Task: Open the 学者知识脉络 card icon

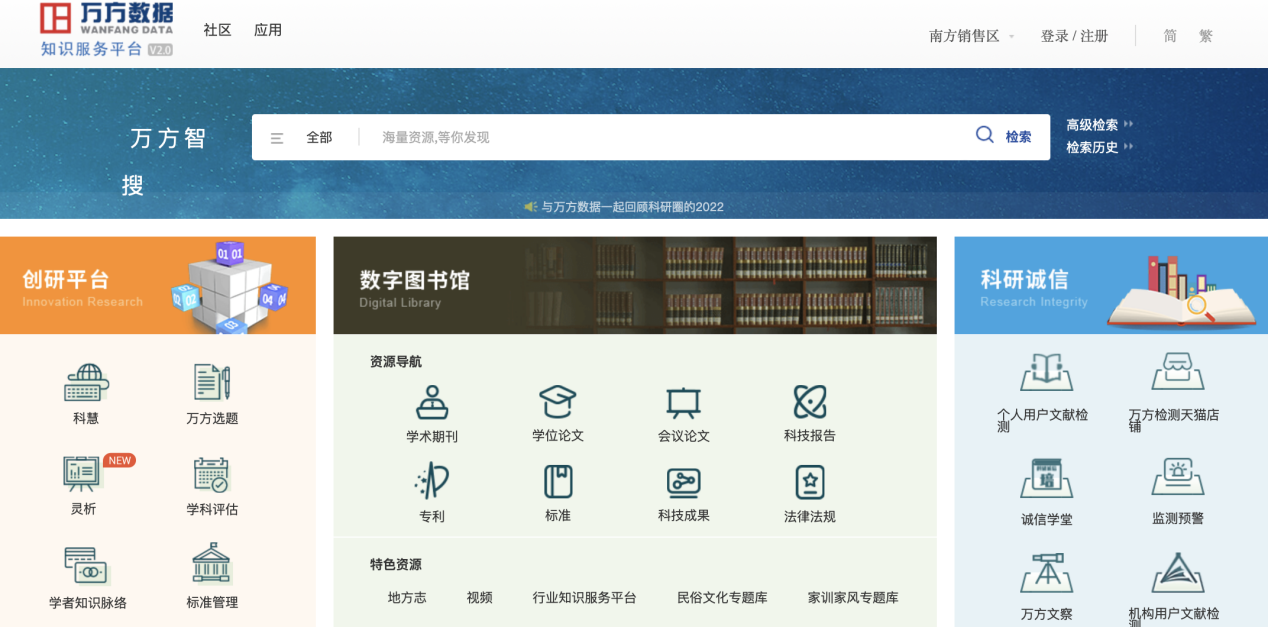Action: click(x=87, y=566)
